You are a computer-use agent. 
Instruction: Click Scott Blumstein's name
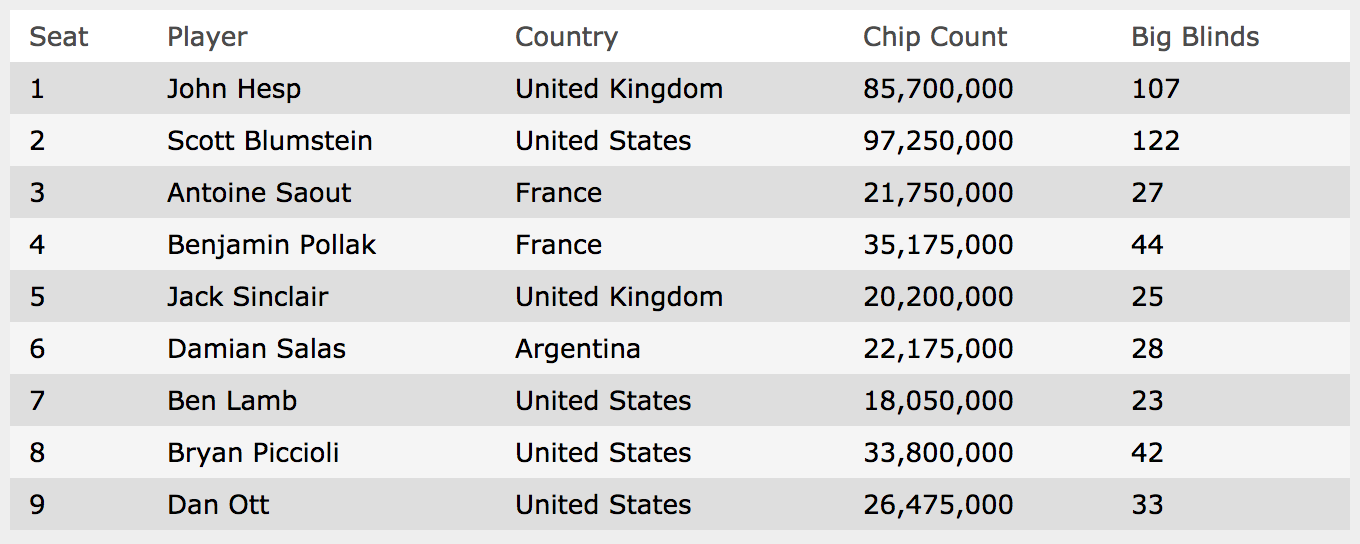coord(270,141)
